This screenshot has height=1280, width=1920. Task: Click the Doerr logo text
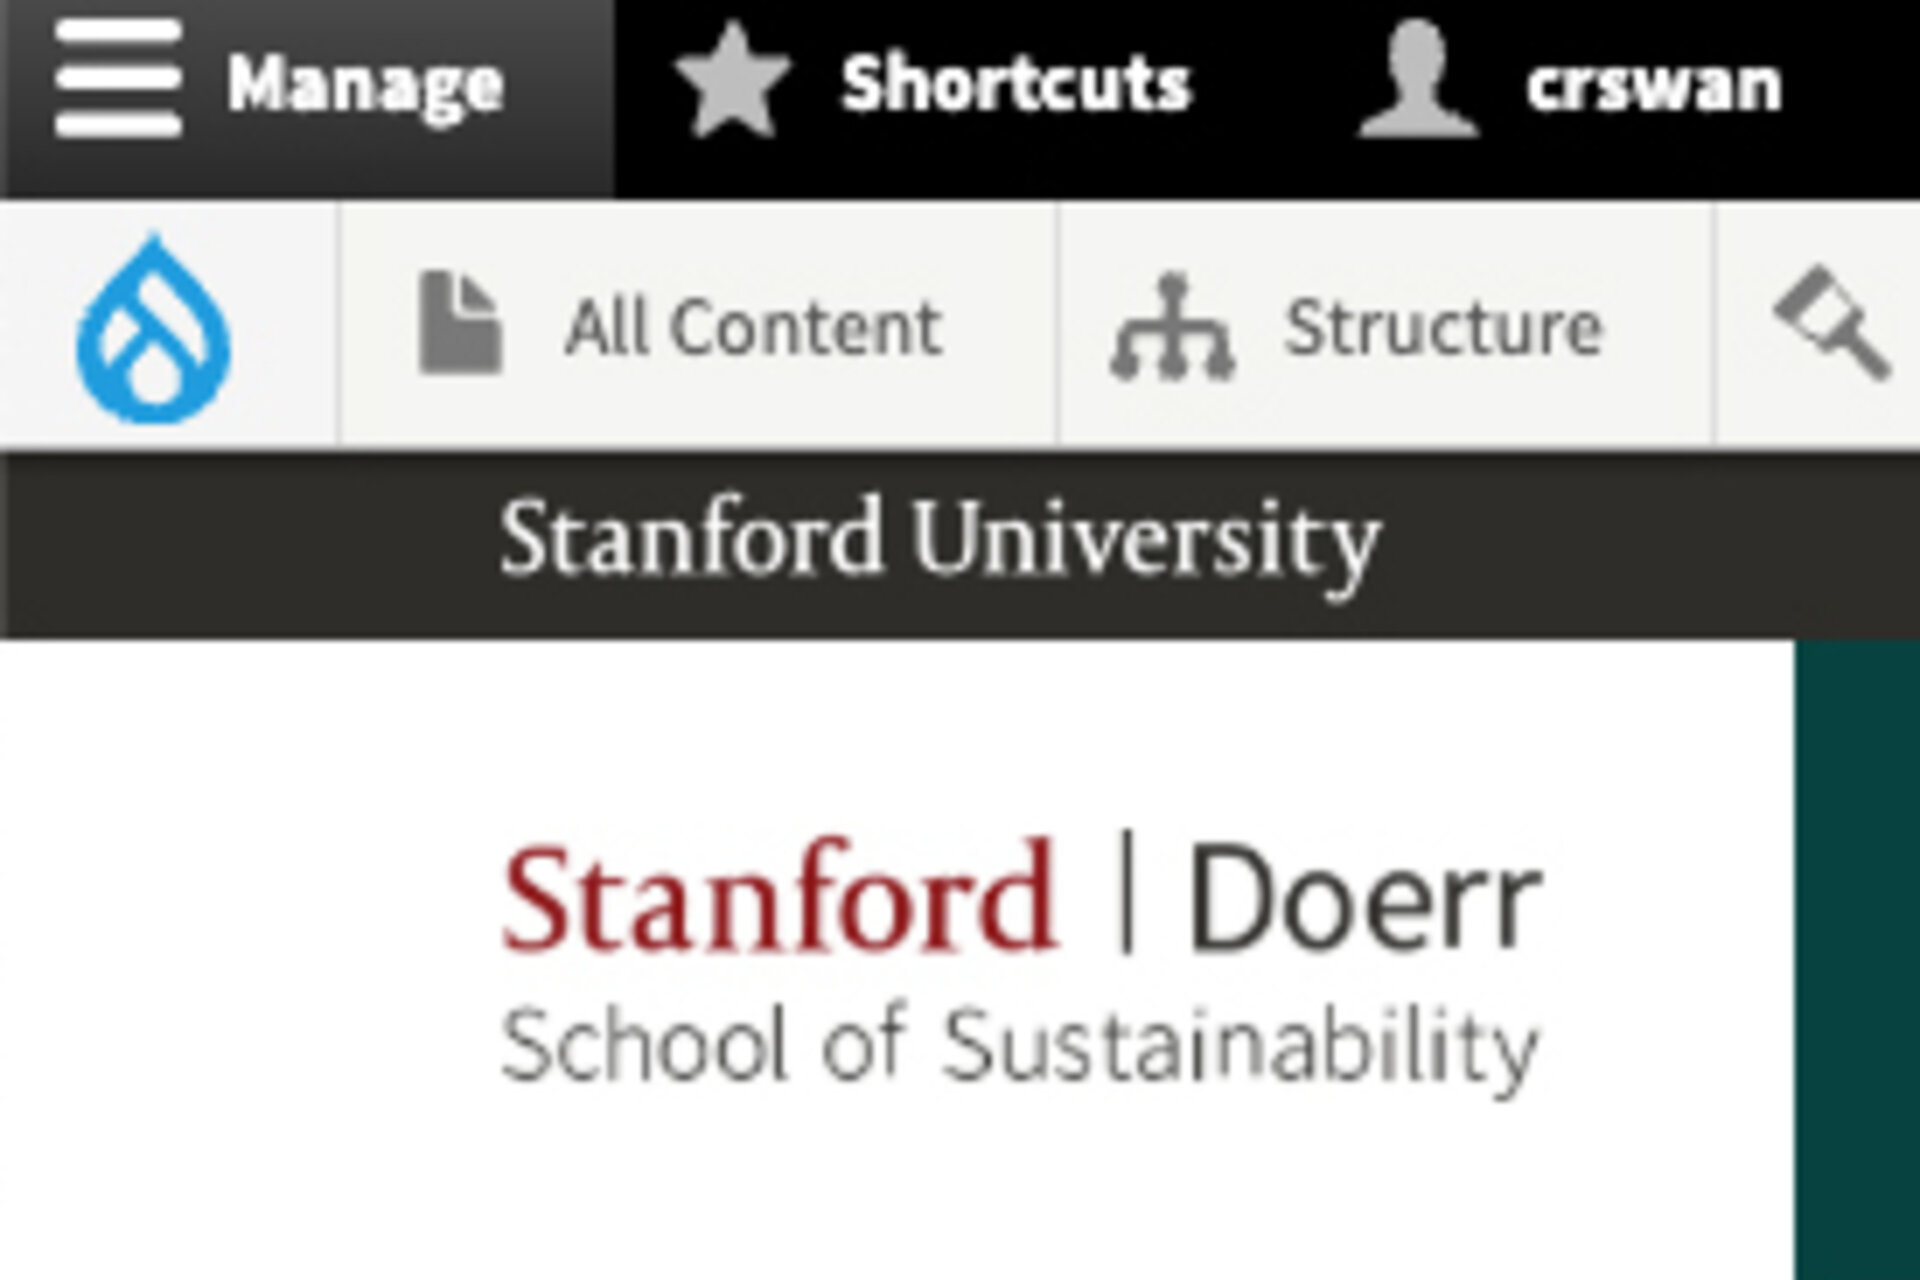pos(1364,899)
